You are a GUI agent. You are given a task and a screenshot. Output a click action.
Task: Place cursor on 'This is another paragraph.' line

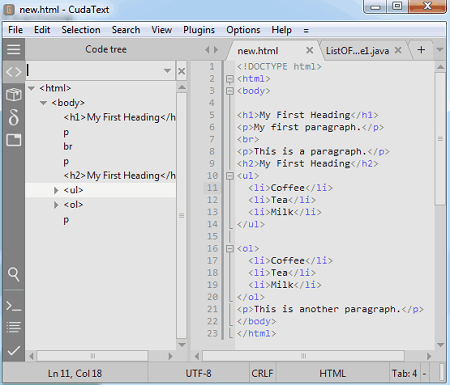coord(330,309)
